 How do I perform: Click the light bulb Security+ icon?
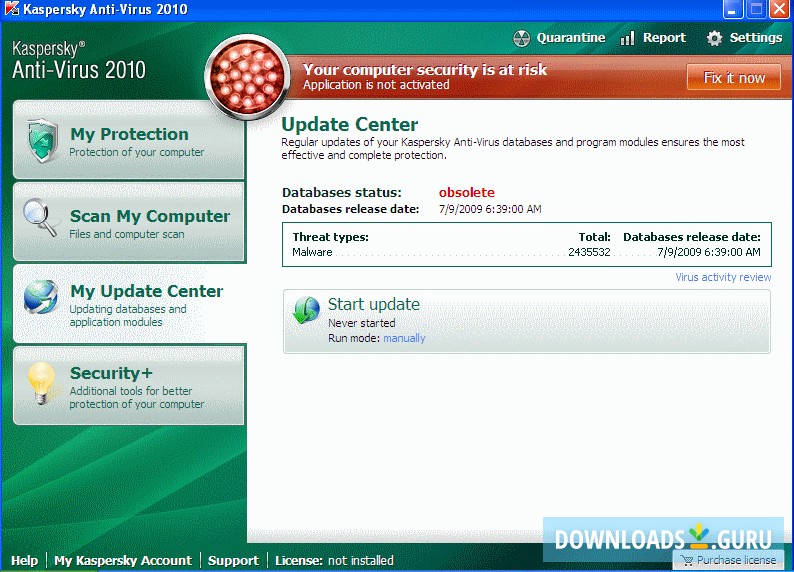pos(41,384)
